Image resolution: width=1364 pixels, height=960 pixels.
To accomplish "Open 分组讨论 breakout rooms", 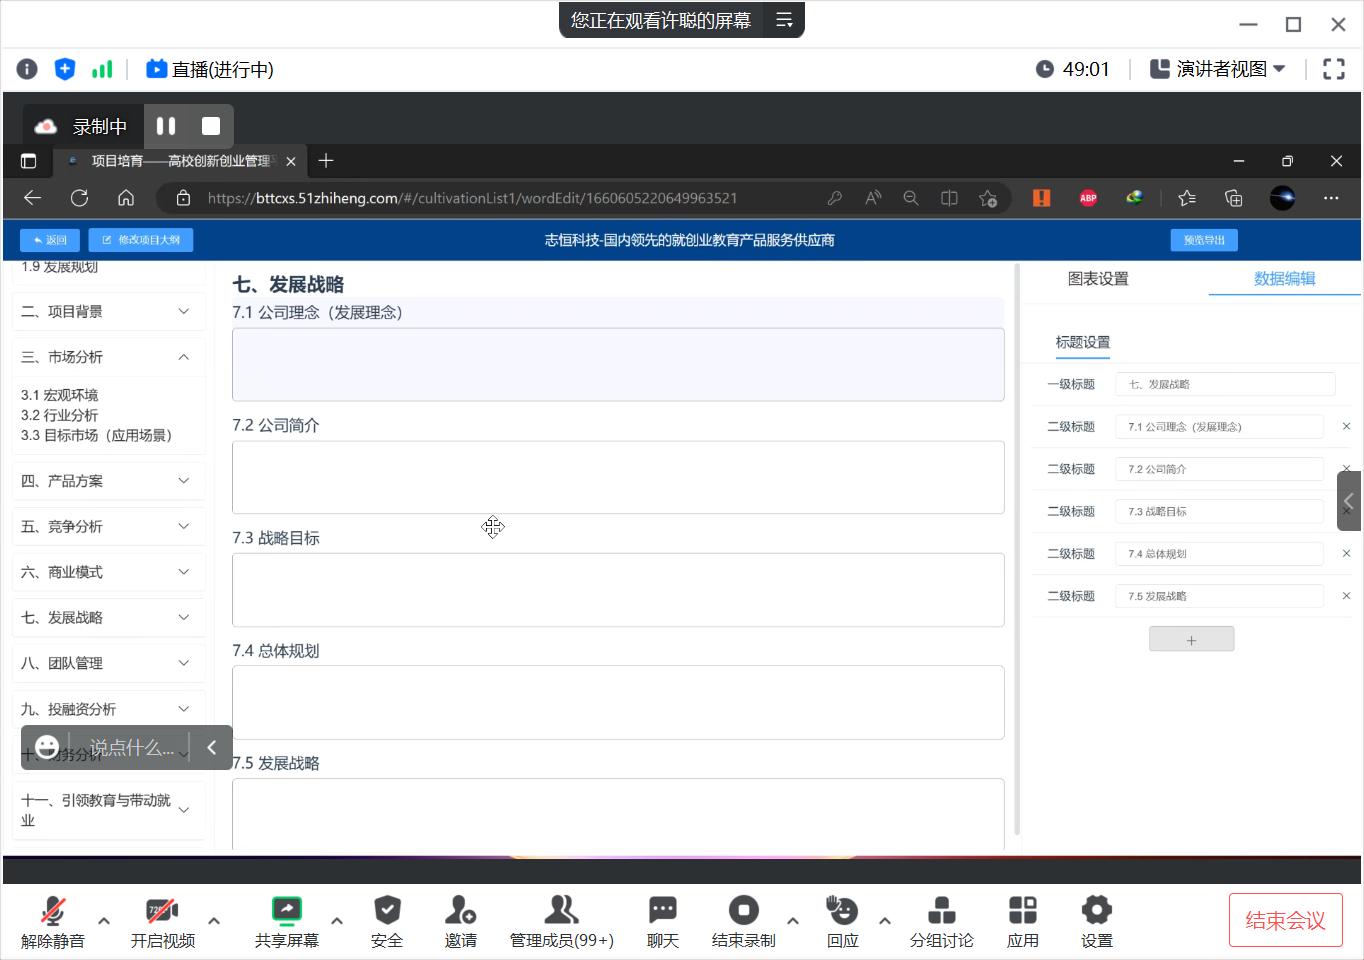I will tap(941, 911).
